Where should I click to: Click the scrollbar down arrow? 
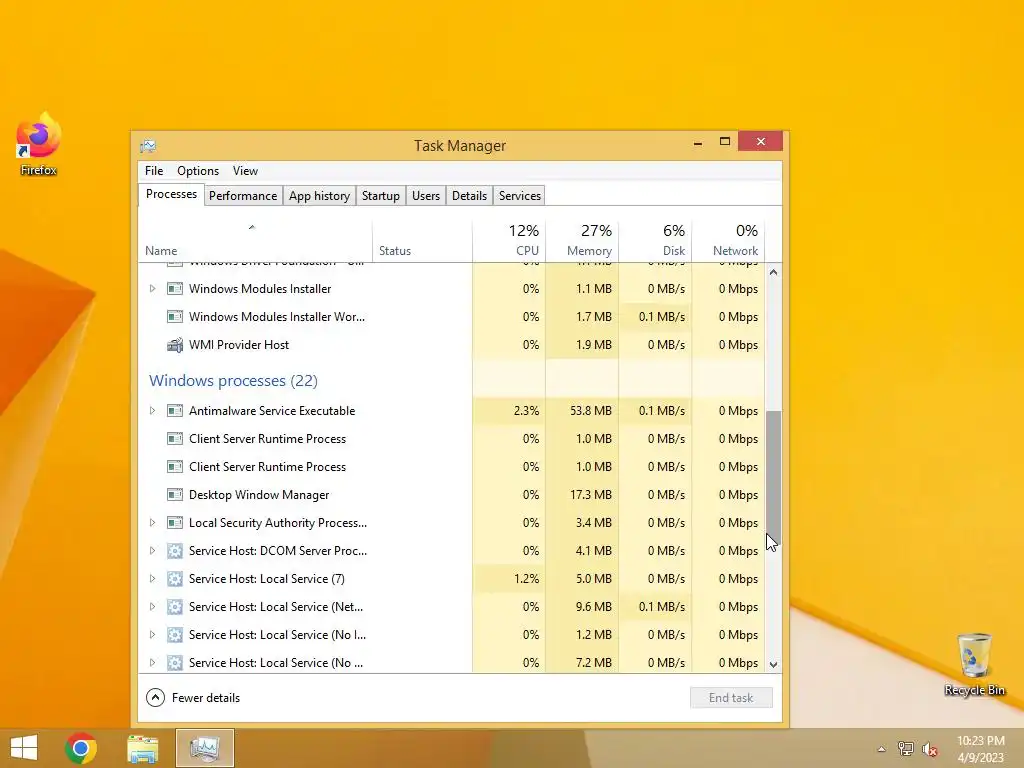(773, 665)
